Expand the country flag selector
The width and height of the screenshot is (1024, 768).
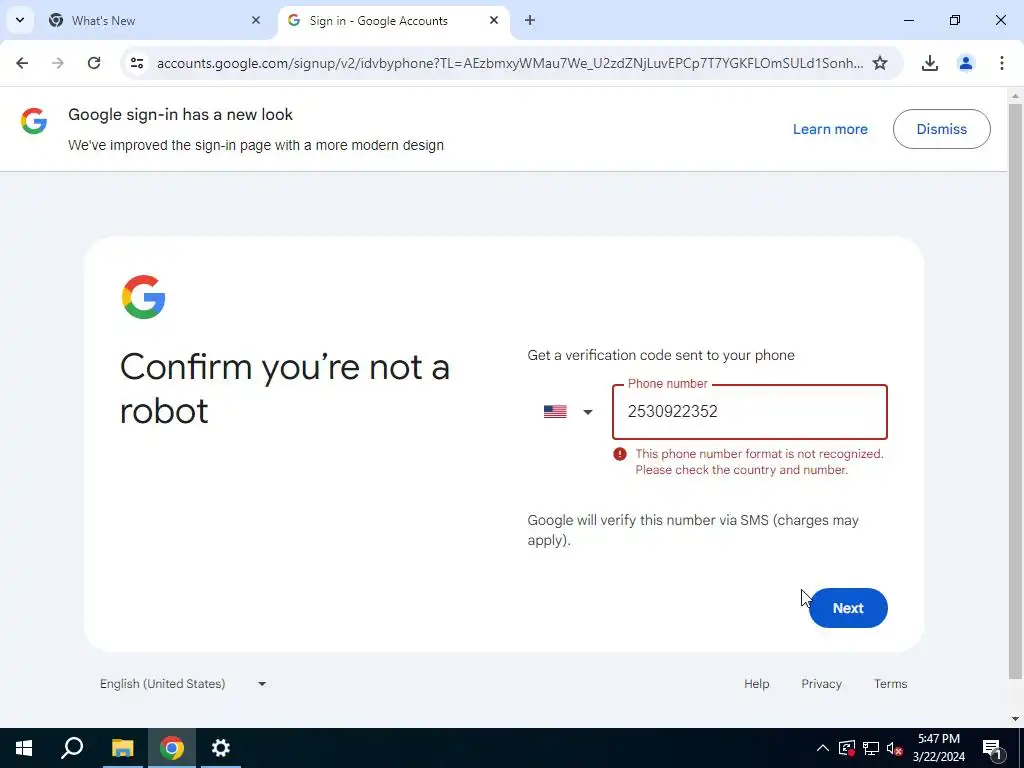(568, 411)
